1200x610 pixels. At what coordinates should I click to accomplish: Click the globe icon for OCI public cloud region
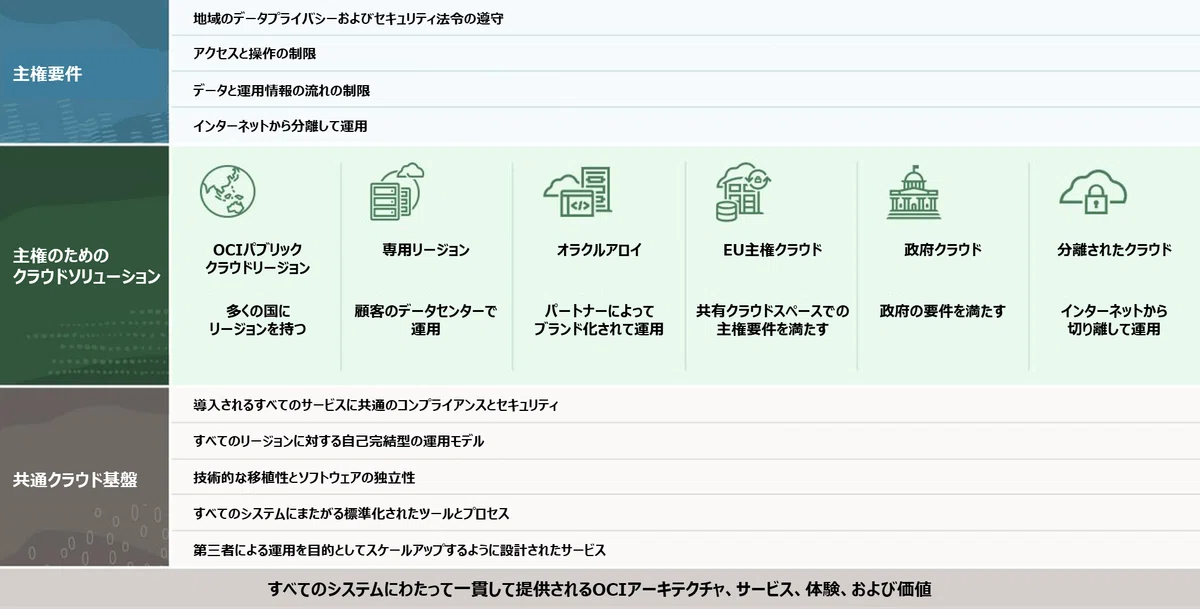pyautogui.click(x=227, y=192)
